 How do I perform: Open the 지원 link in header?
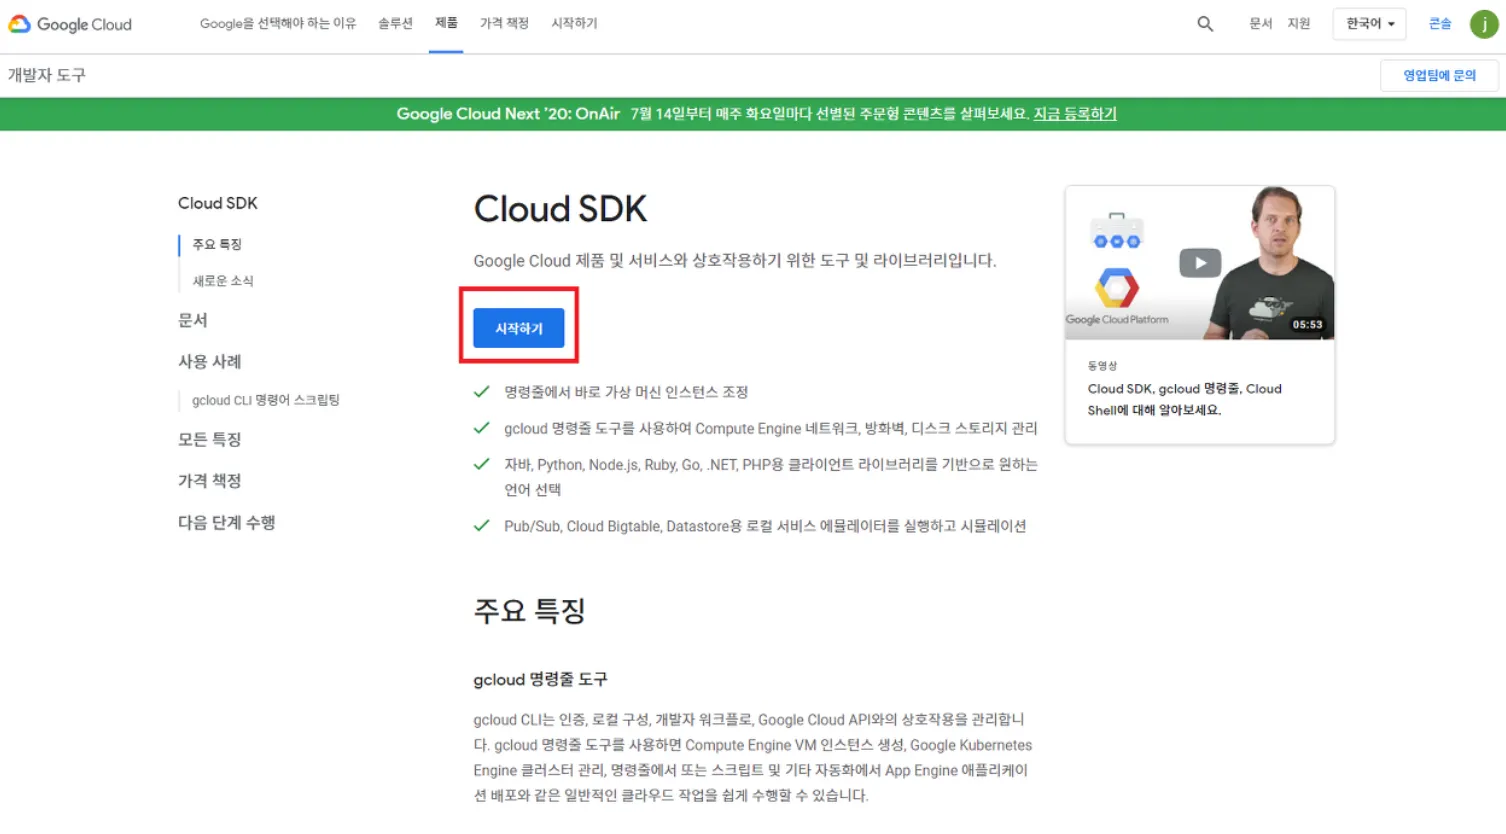(x=1298, y=23)
